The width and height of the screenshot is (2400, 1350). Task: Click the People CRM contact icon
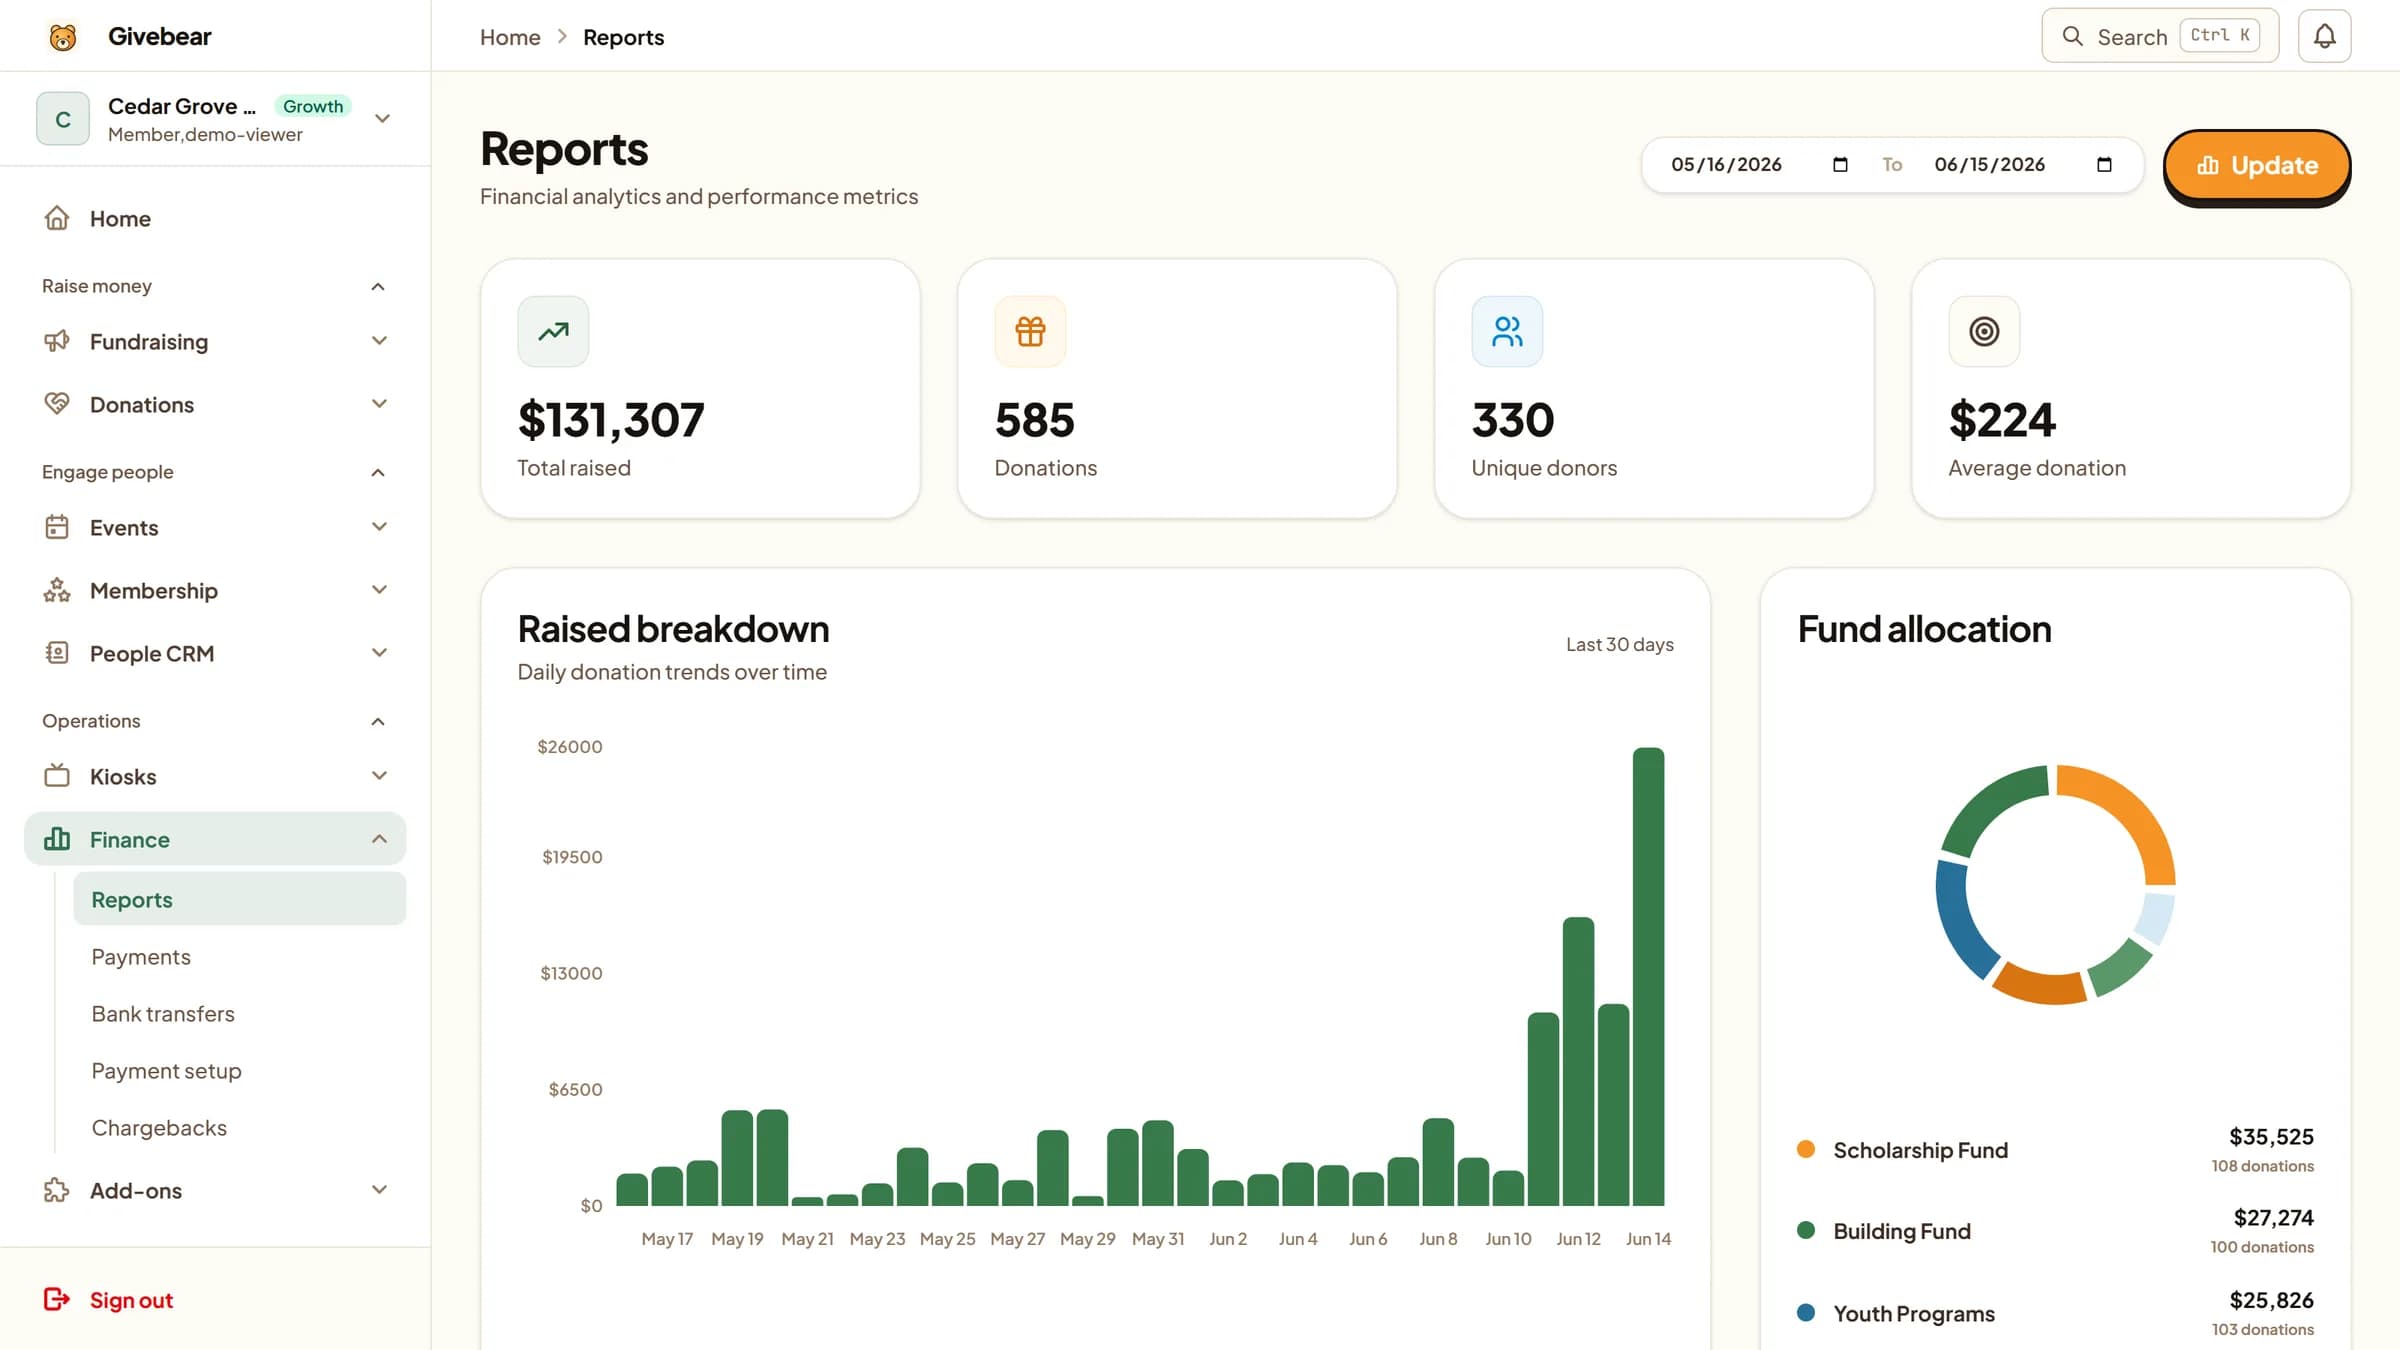pyautogui.click(x=57, y=653)
